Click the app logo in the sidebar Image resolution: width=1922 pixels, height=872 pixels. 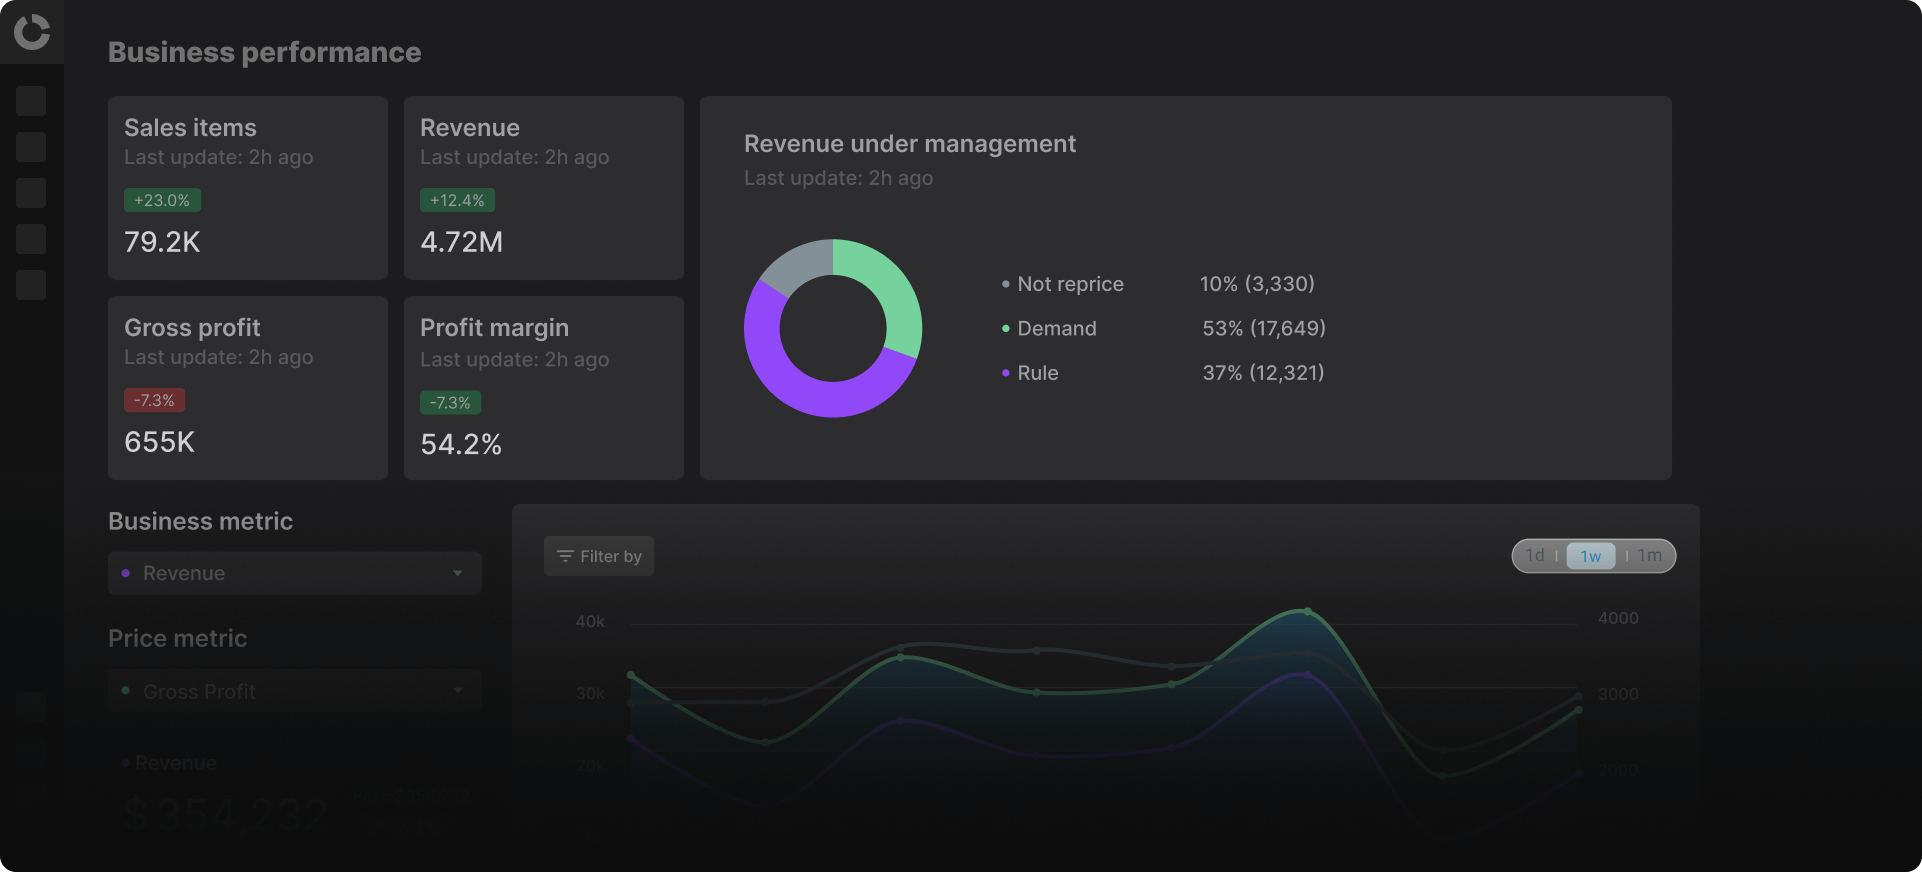pyautogui.click(x=32, y=32)
